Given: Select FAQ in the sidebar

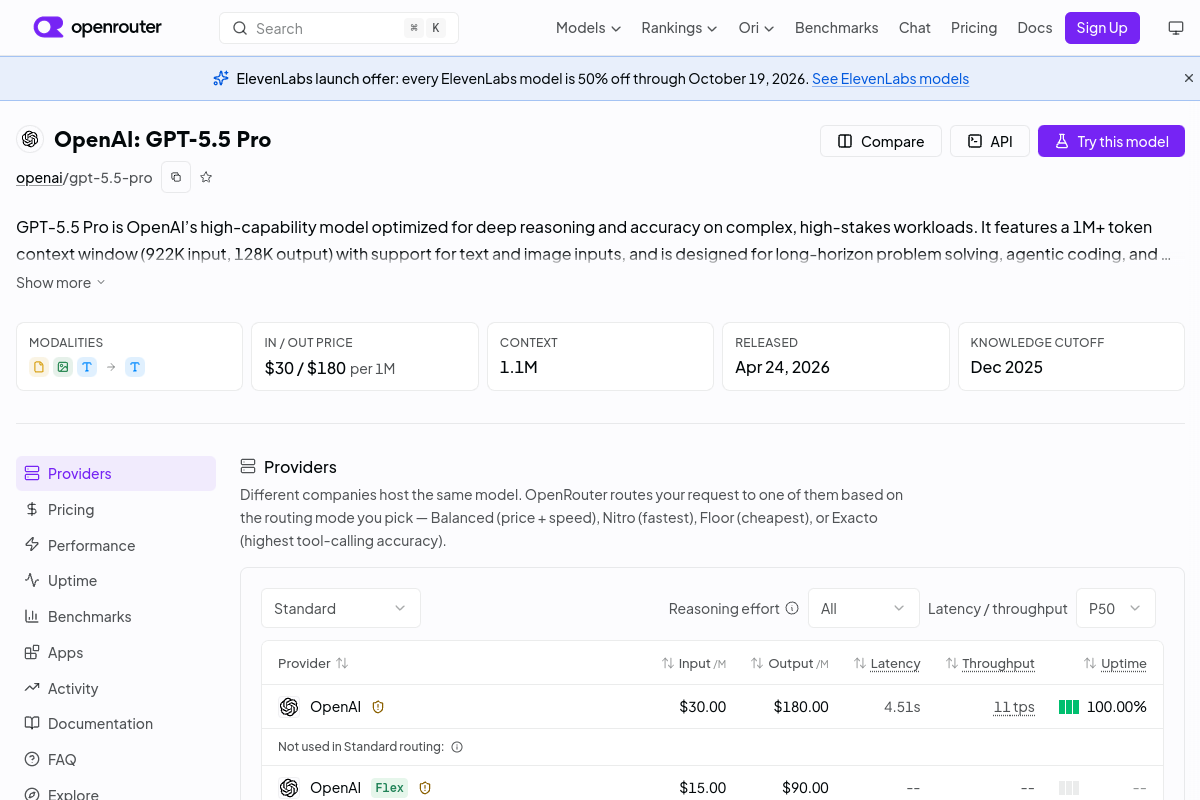Looking at the screenshot, I should tap(116, 759).
